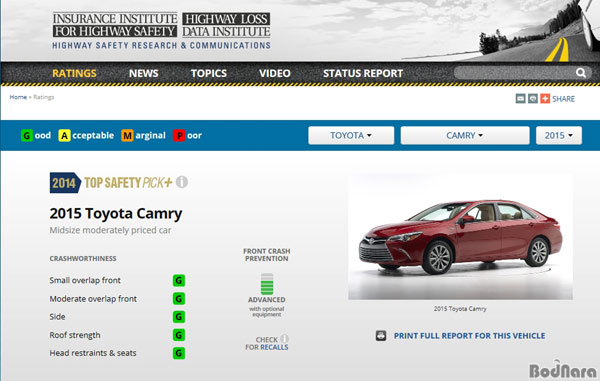The image size is (600, 381).
Task: Click the 2015 Toyota Camry photo
Action: click(x=460, y=236)
